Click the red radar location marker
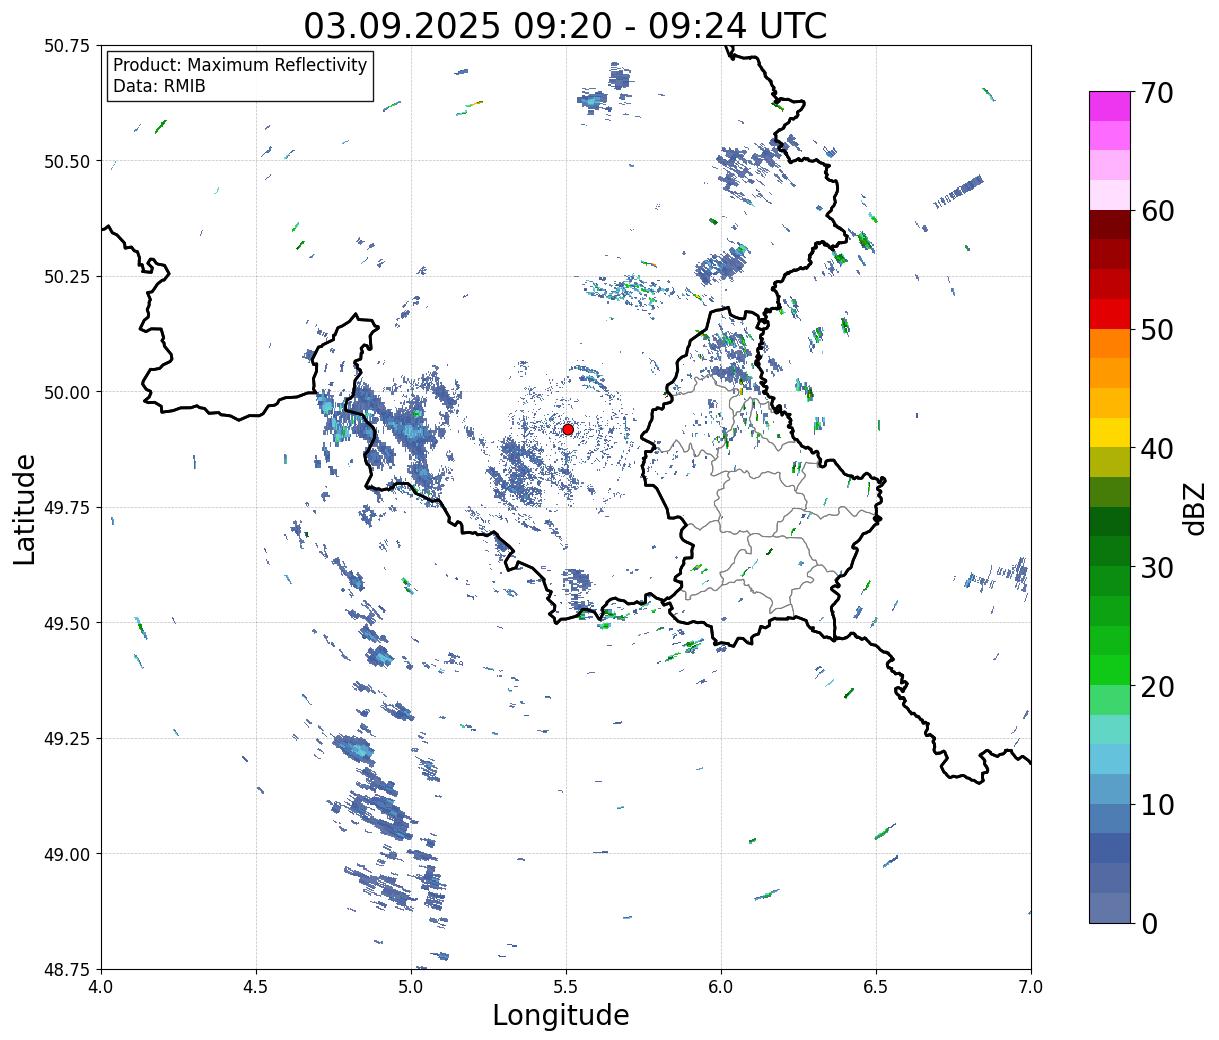This screenshot has height=1040, width=1219. (567, 429)
